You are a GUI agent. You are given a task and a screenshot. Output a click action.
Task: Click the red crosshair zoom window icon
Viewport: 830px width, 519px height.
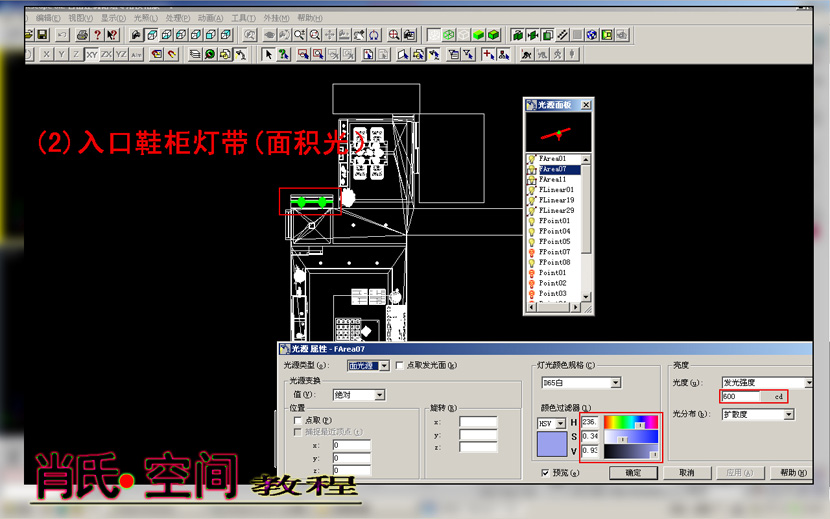[394, 35]
